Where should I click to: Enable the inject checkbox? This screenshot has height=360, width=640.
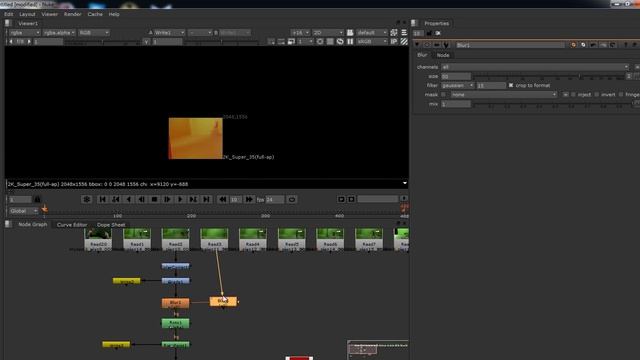click(573, 95)
